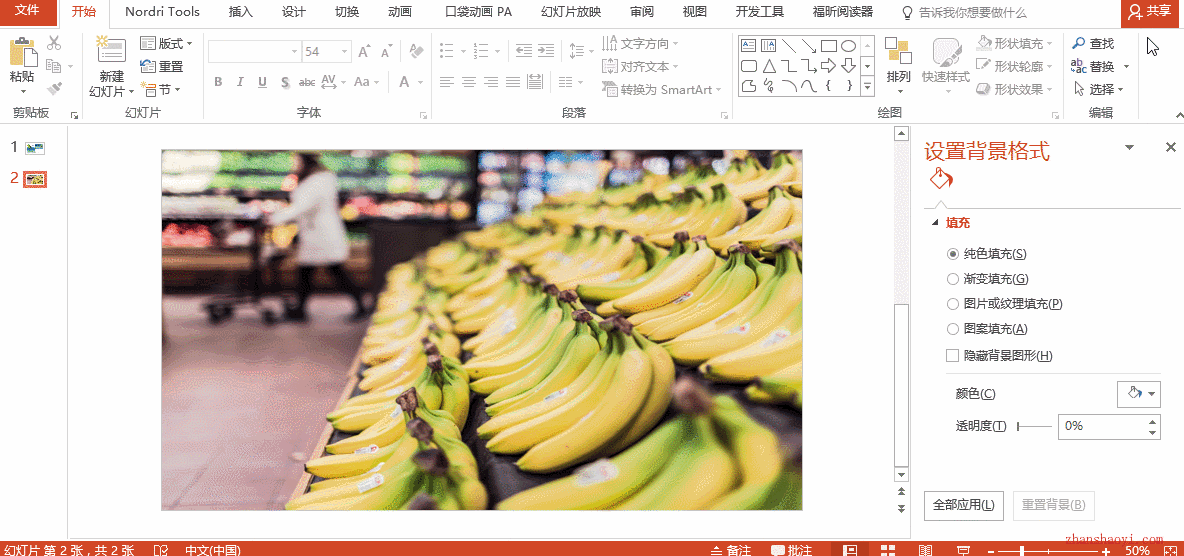Click the 粘贴 paste icon

tap(22, 53)
